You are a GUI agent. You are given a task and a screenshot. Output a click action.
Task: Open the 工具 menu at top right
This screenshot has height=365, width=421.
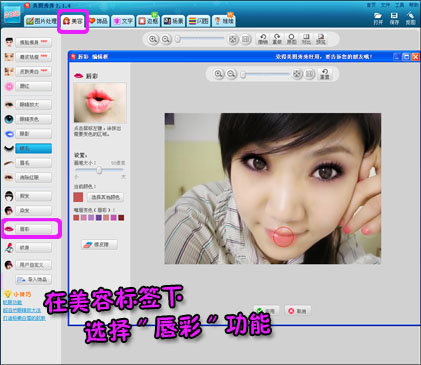[x=399, y=5]
